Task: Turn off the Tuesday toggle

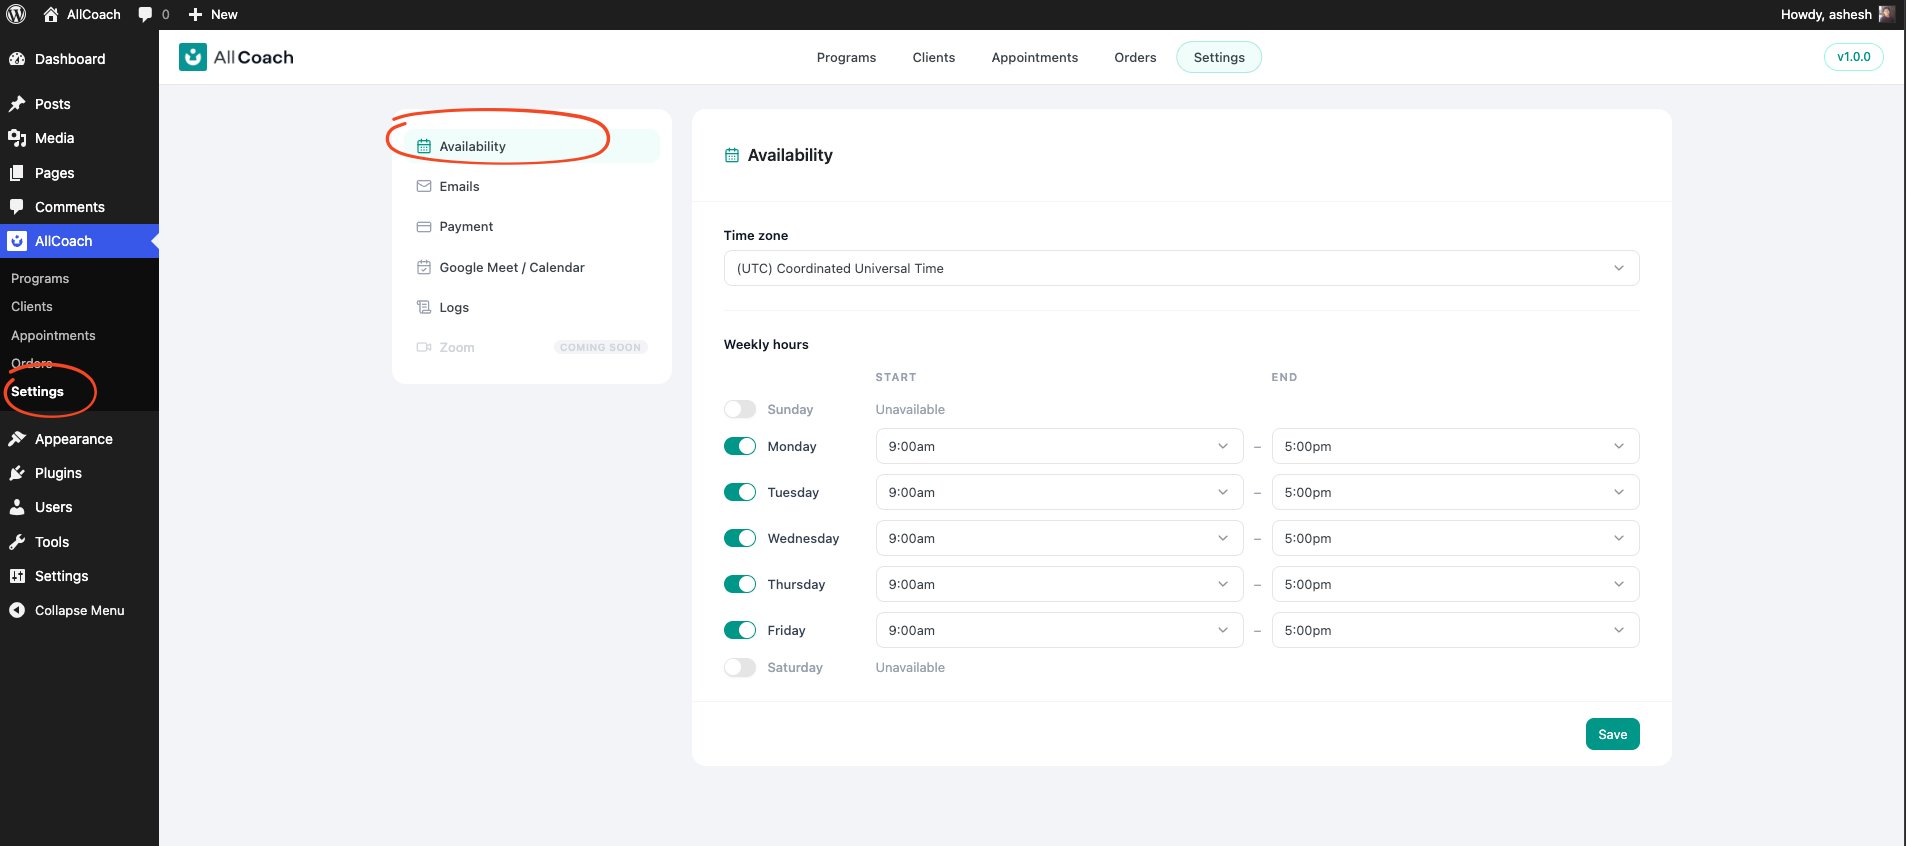Action: (740, 492)
